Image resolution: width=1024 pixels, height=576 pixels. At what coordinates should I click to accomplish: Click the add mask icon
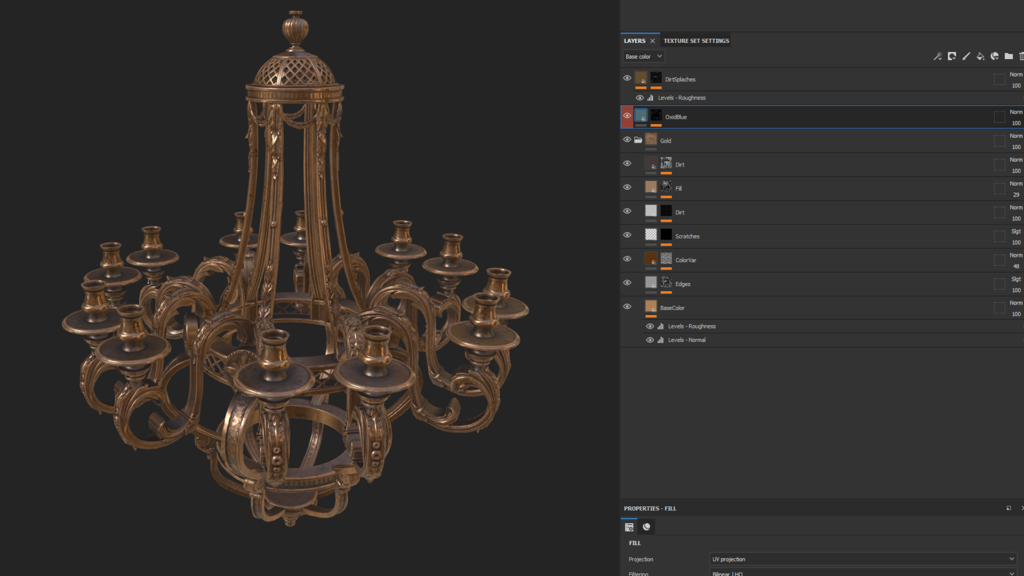tap(951, 57)
